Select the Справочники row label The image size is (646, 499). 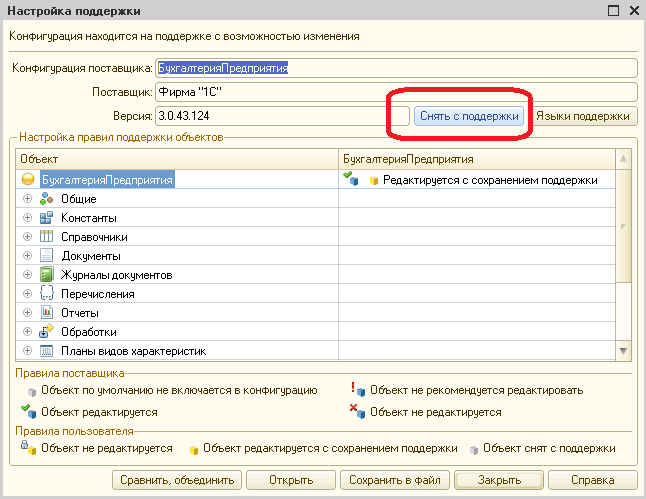(94, 237)
